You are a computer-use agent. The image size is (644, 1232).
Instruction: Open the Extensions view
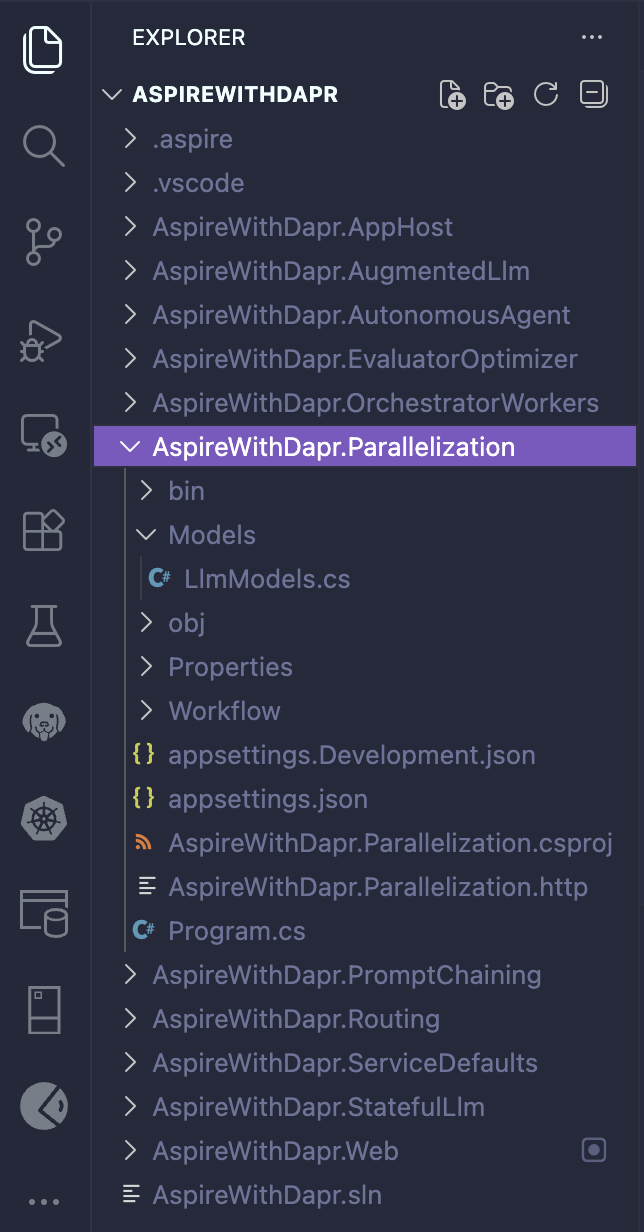pos(44,530)
